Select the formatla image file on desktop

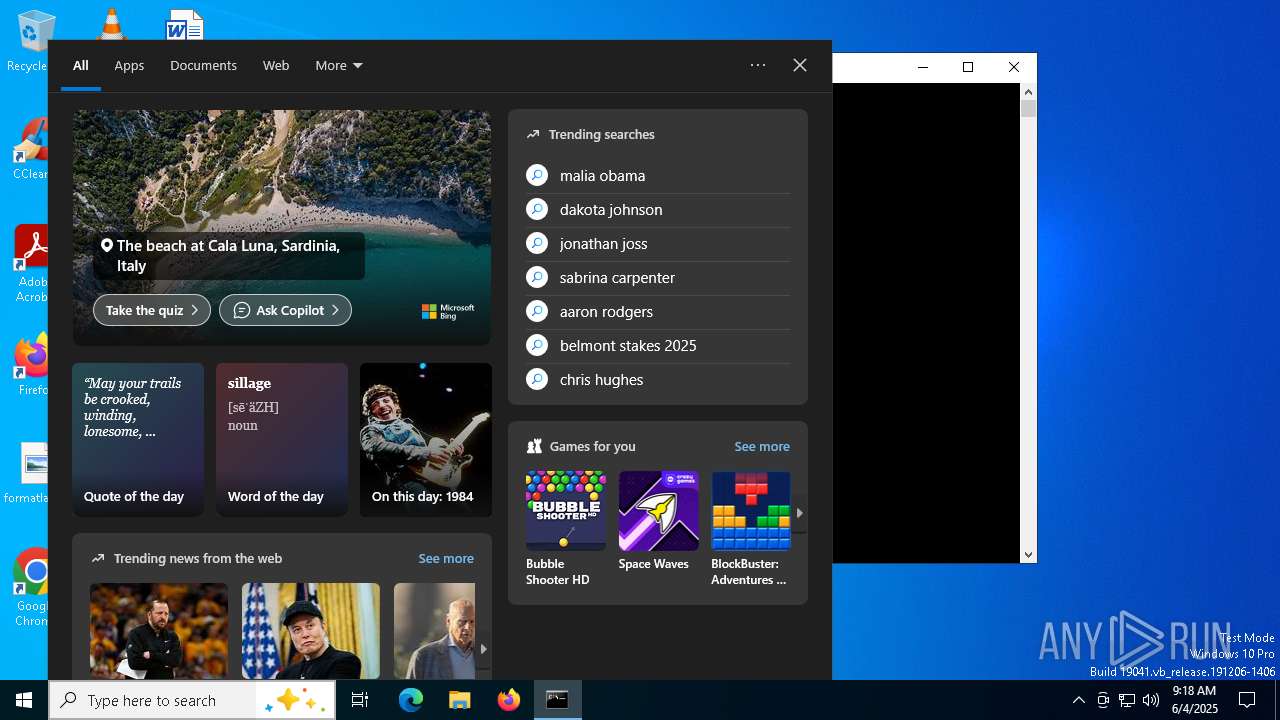coord(30,474)
